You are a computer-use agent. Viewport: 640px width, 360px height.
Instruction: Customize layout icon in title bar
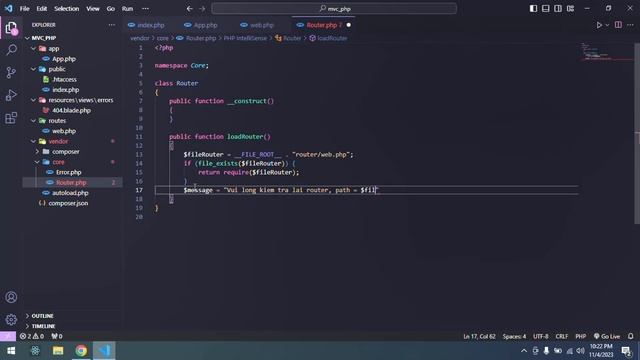[x=571, y=9]
